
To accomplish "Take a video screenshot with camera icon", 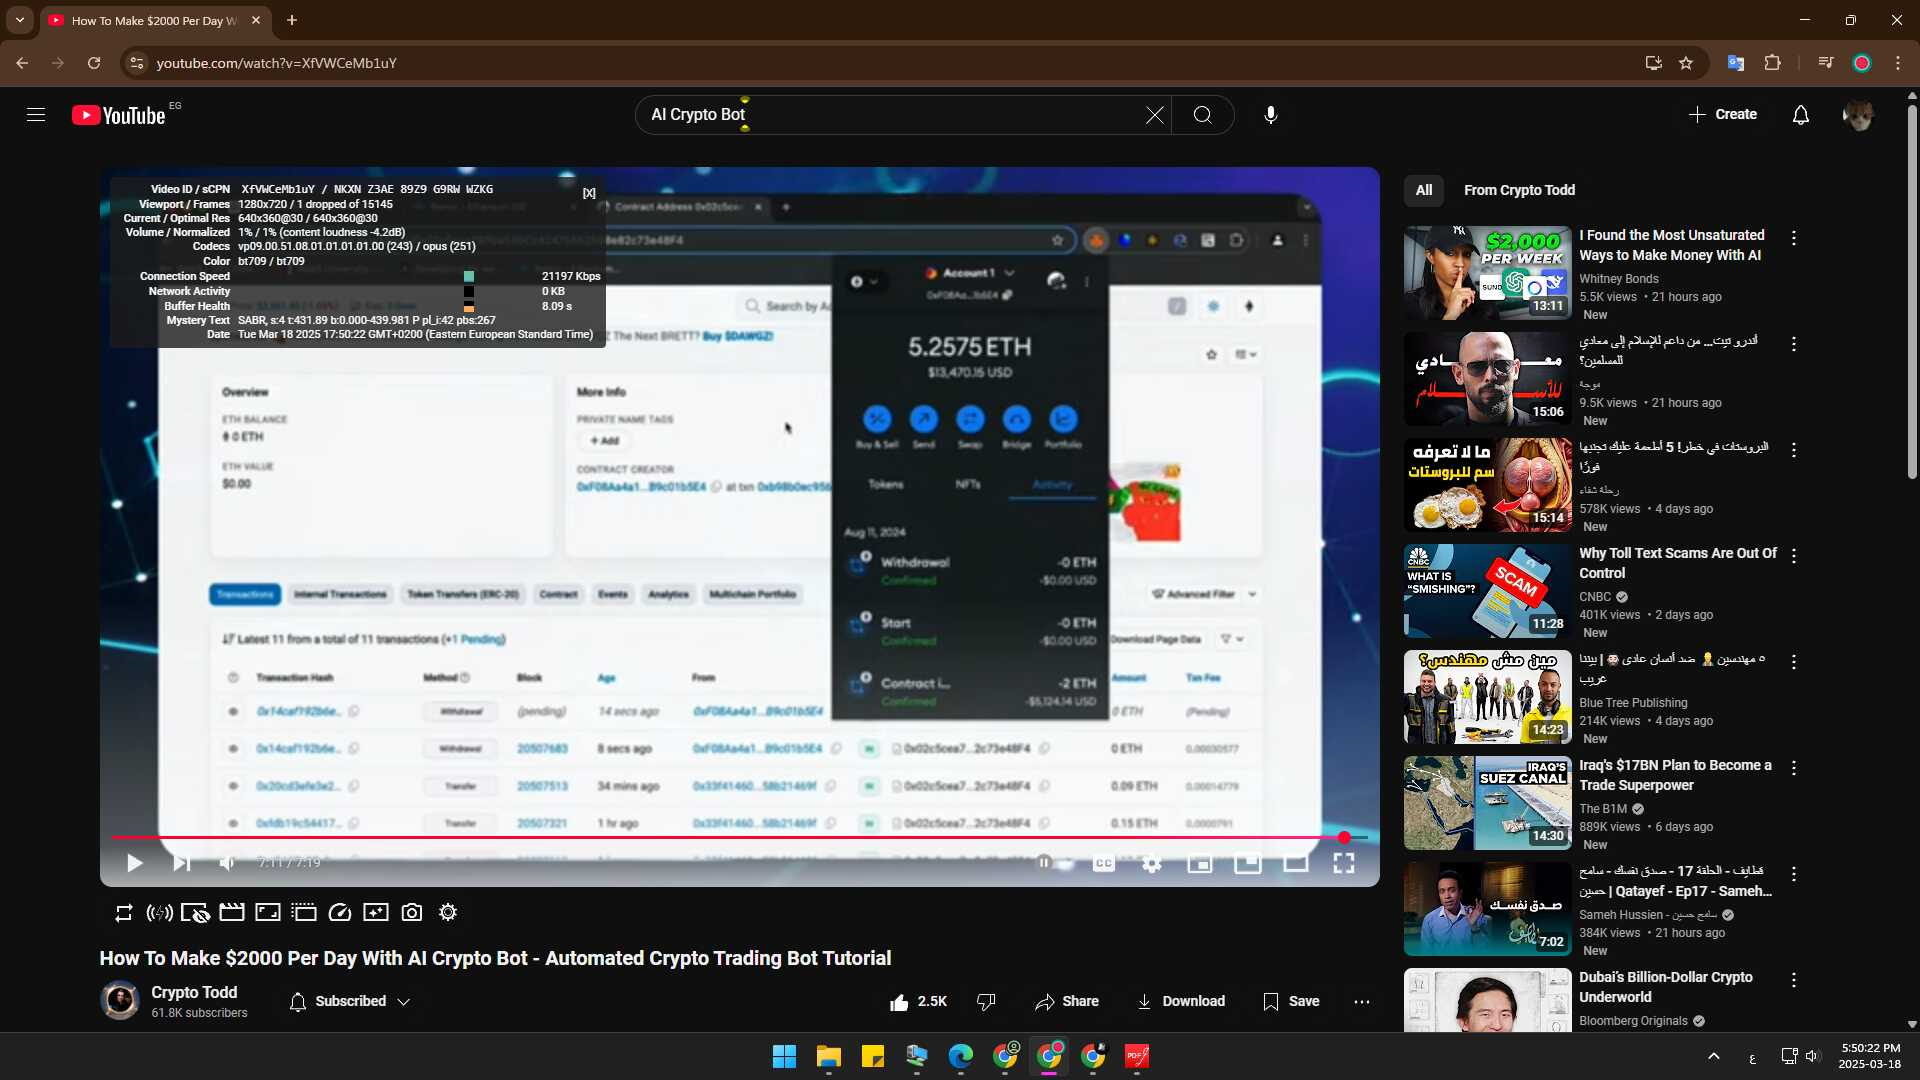I will [412, 912].
